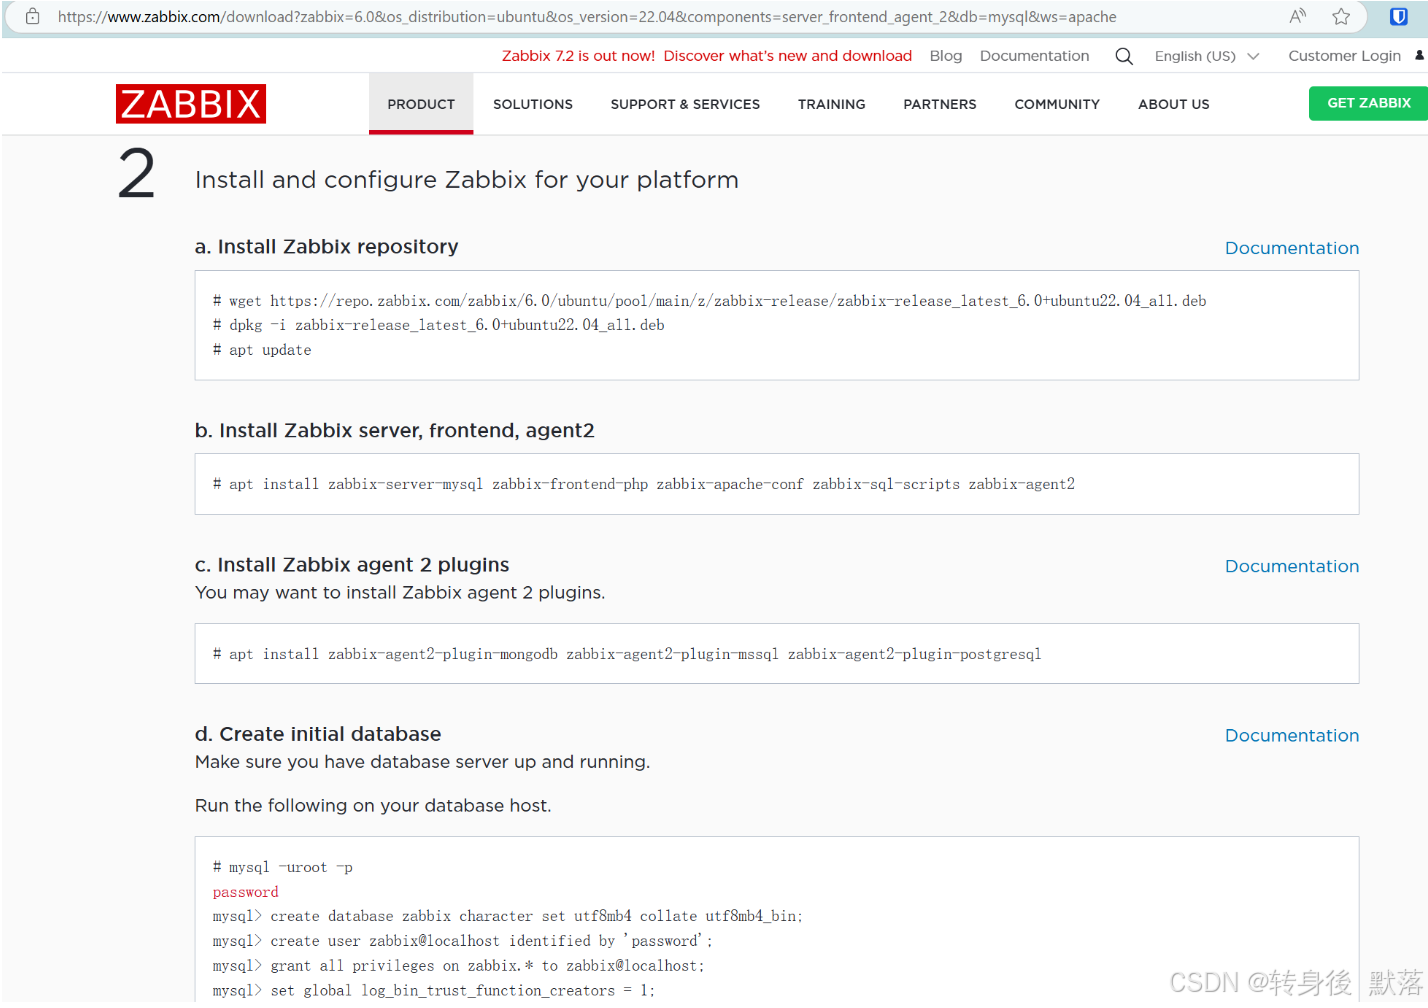This screenshot has height=1008, width=1428.
Task: Click the red password text
Action: tap(245, 892)
